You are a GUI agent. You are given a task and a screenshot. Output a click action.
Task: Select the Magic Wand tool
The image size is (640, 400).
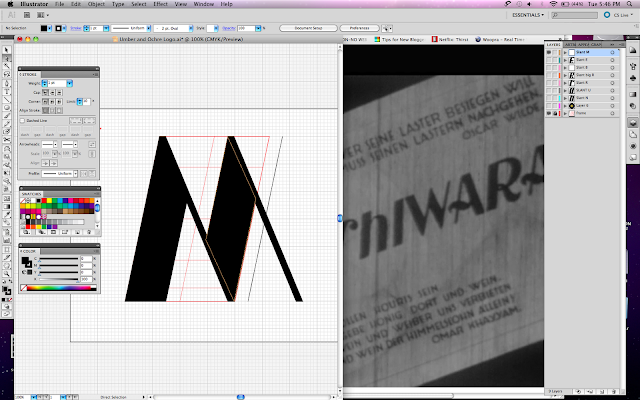[x=7, y=66]
